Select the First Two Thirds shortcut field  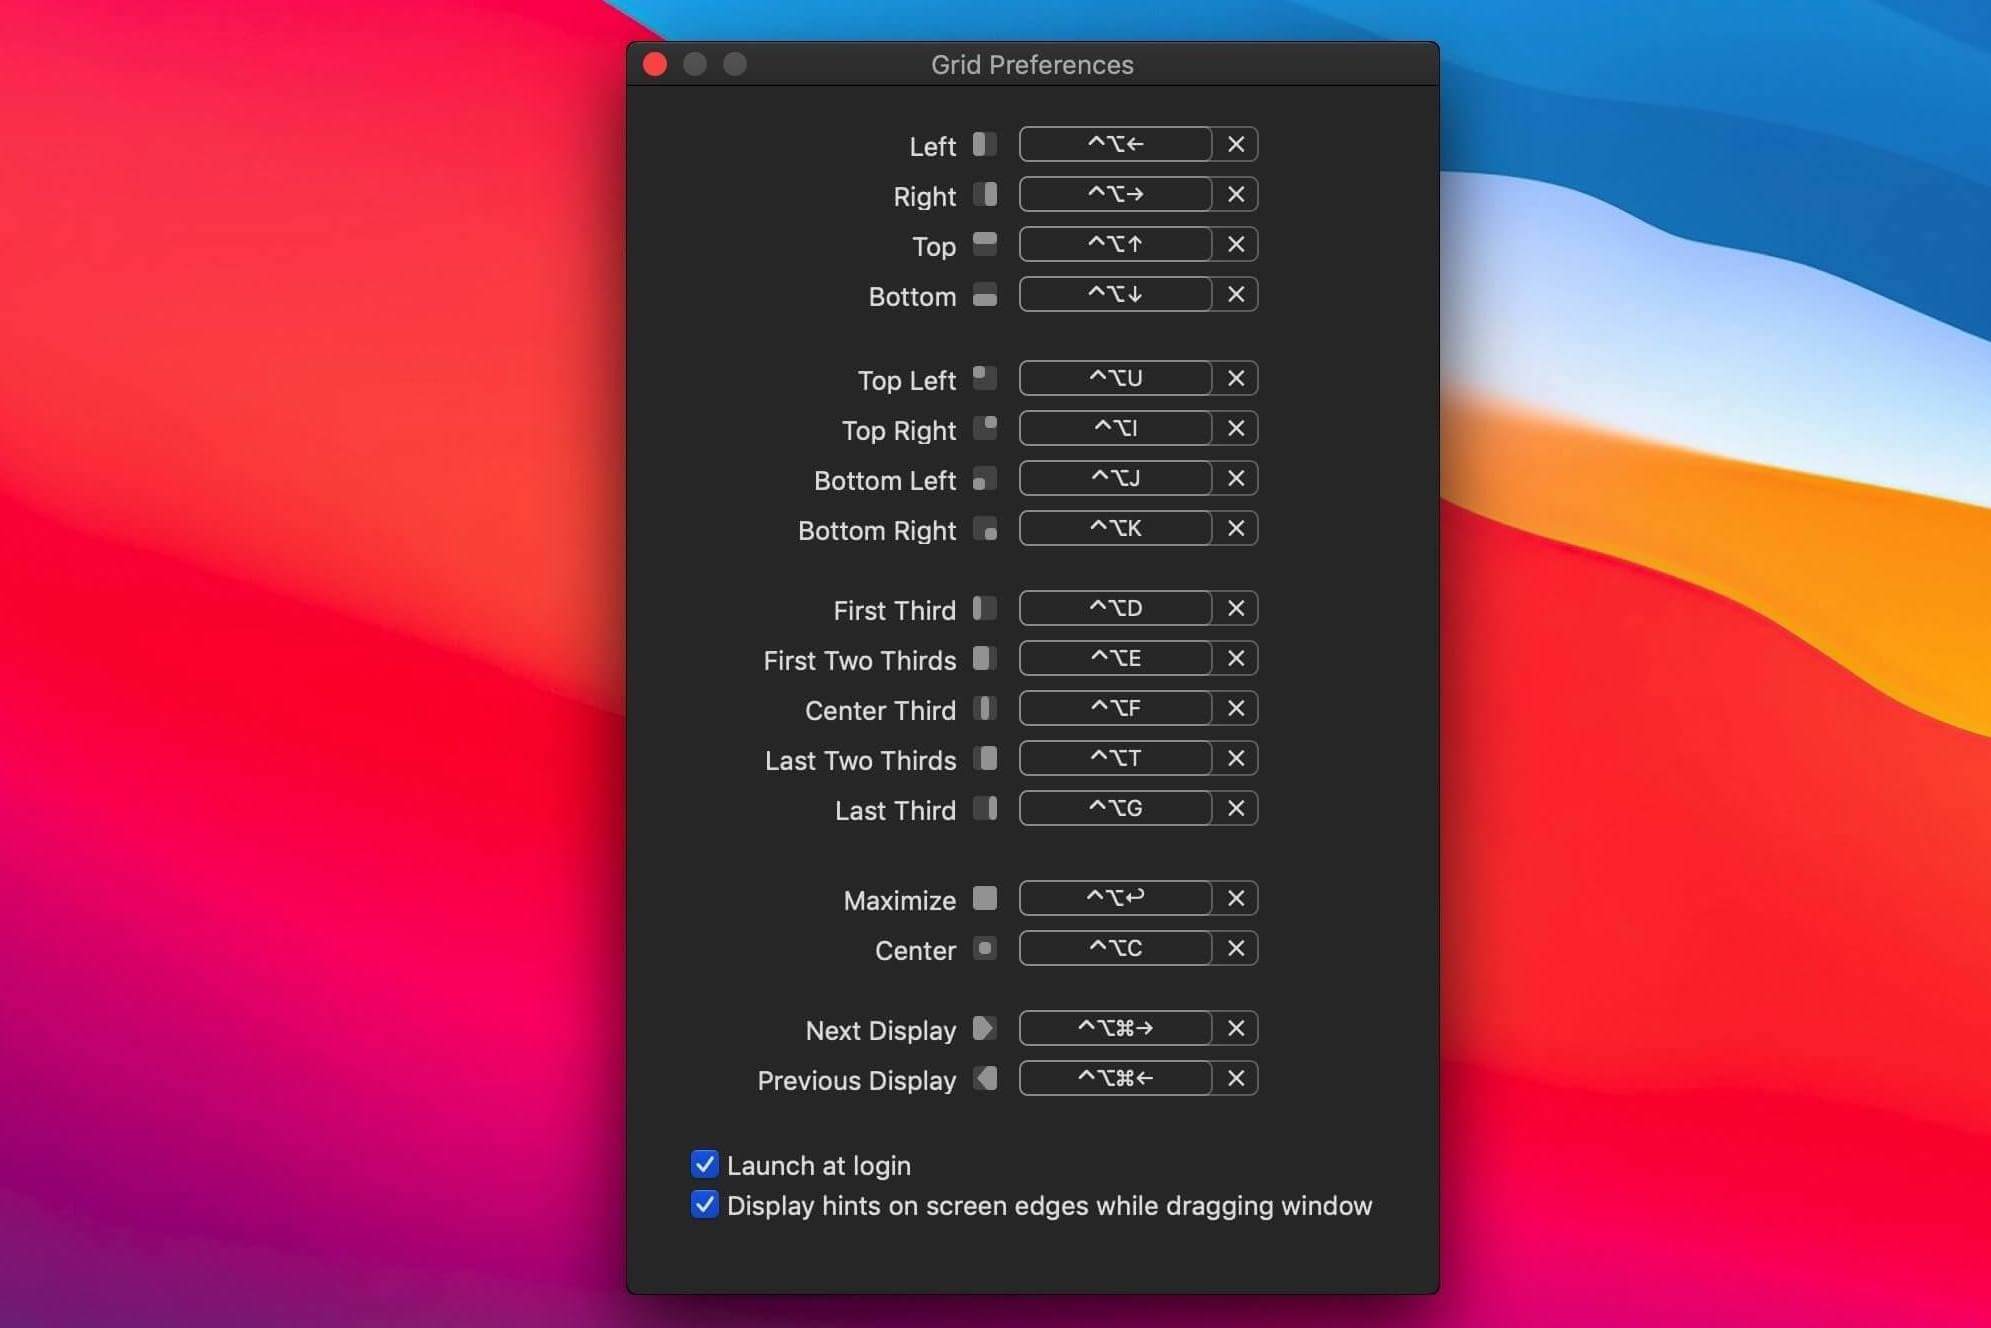point(1116,659)
